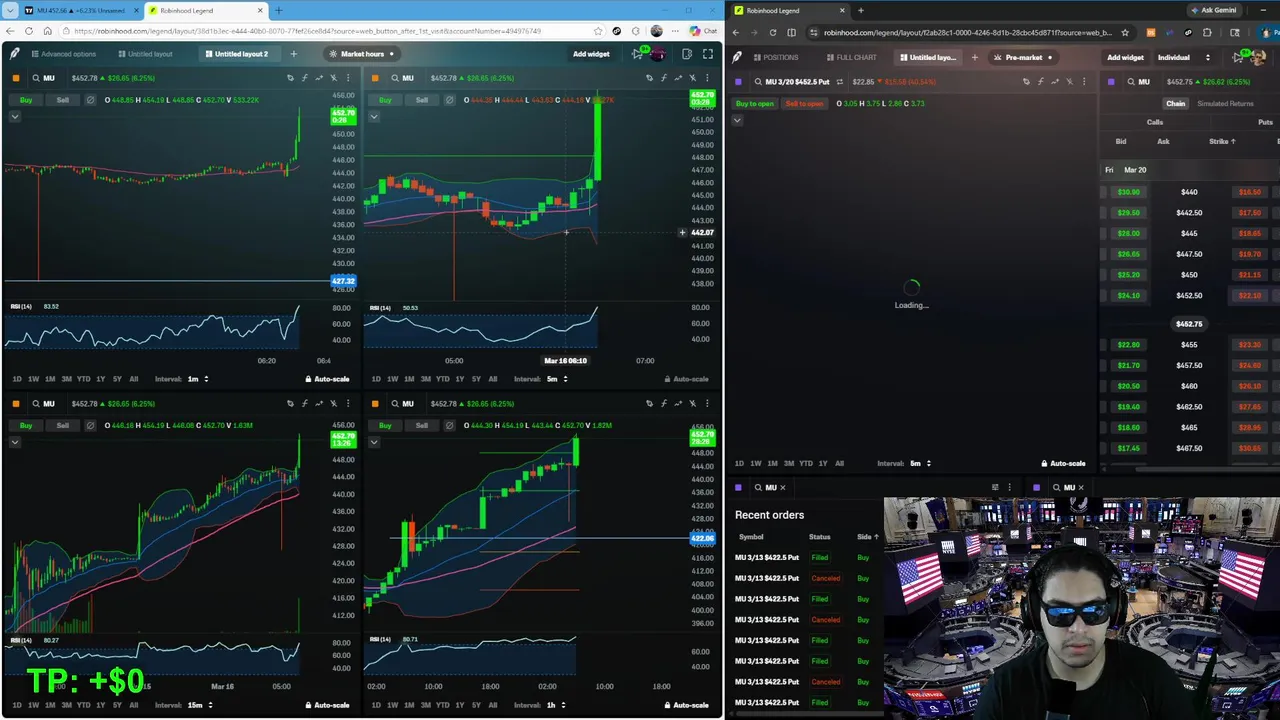Select the Simulated Returns tab
The height and width of the screenshot is (720, 1280).
pos(1225,103)
